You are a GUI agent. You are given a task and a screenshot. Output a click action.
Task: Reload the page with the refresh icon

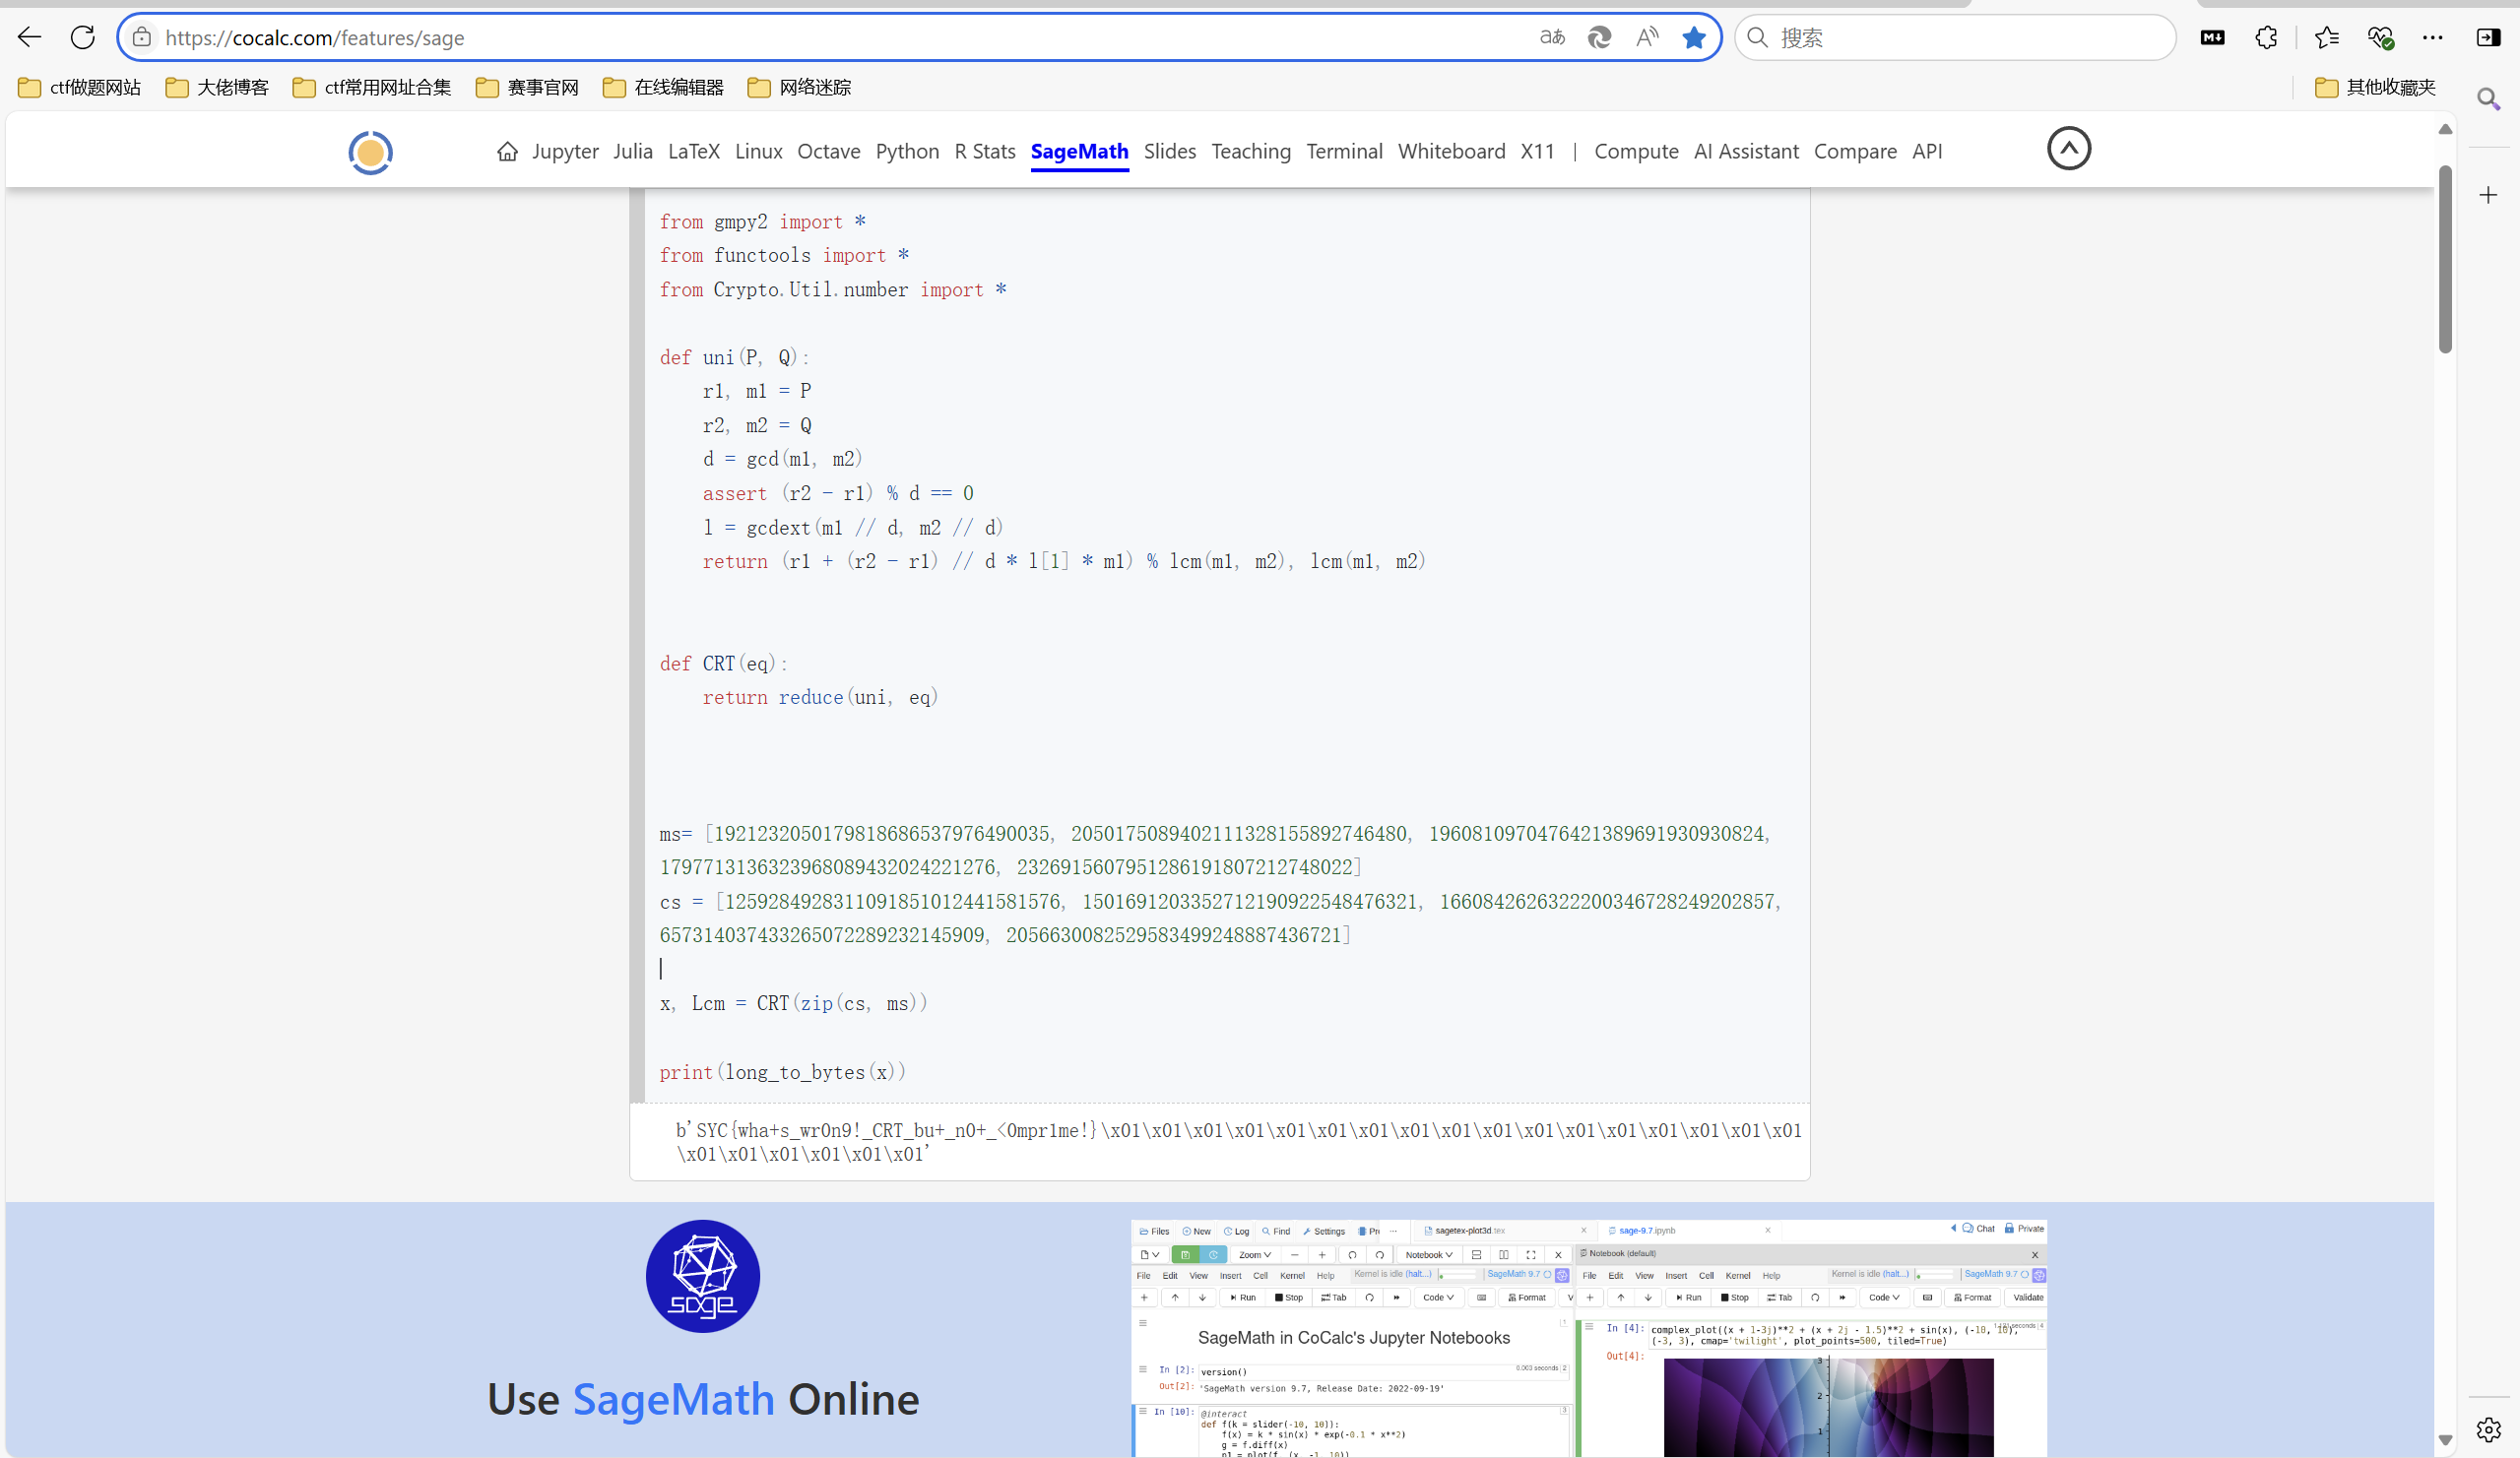(x=83, y=37)
